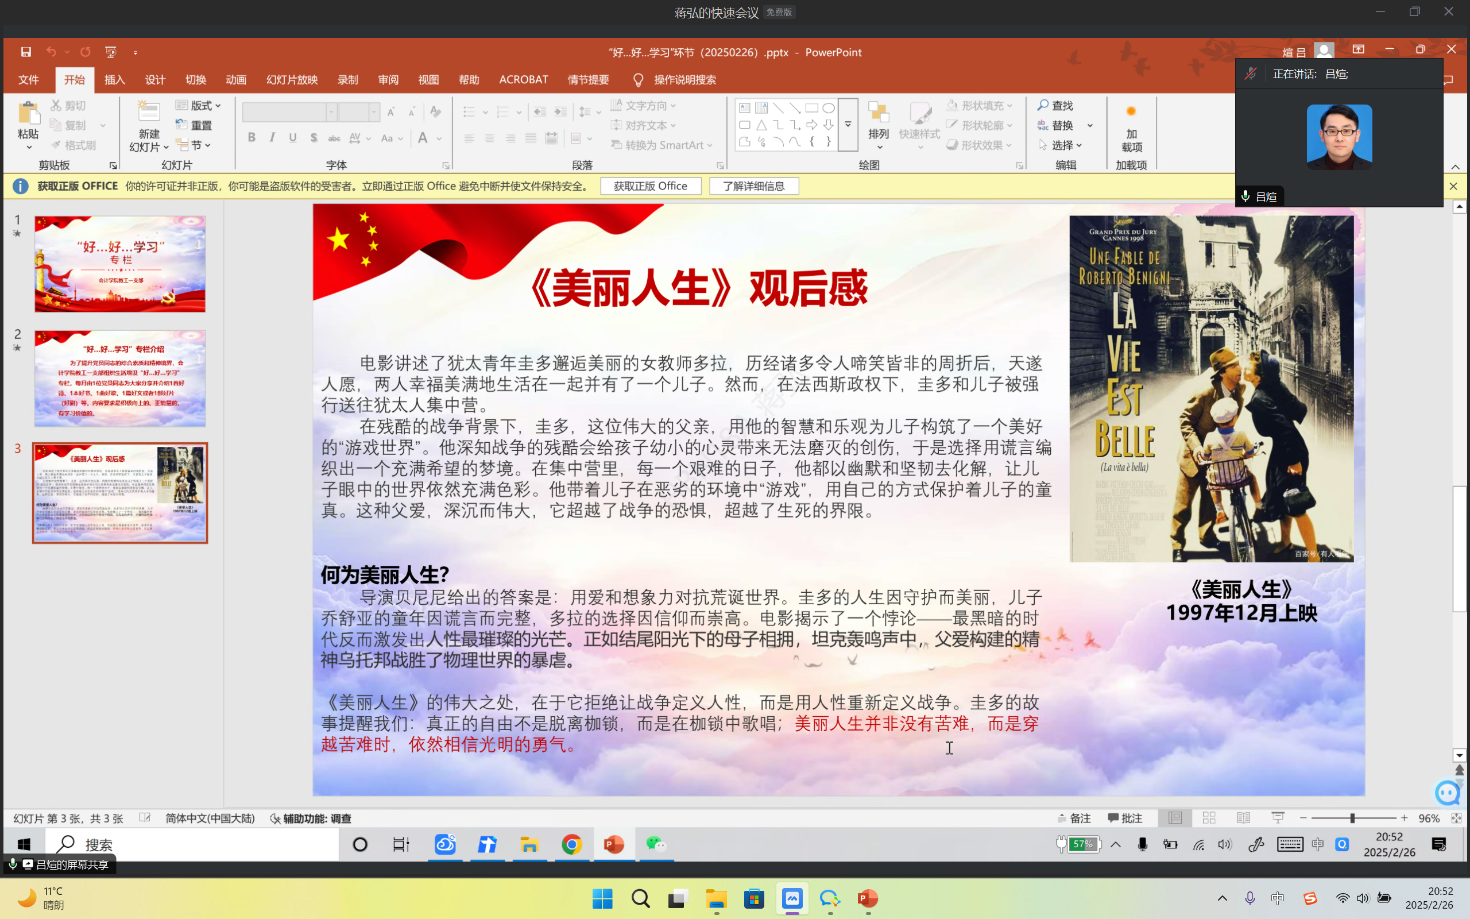Toggle Comments (批注) pane in status bar
1470x919 pixels.
coord(1125,818)
